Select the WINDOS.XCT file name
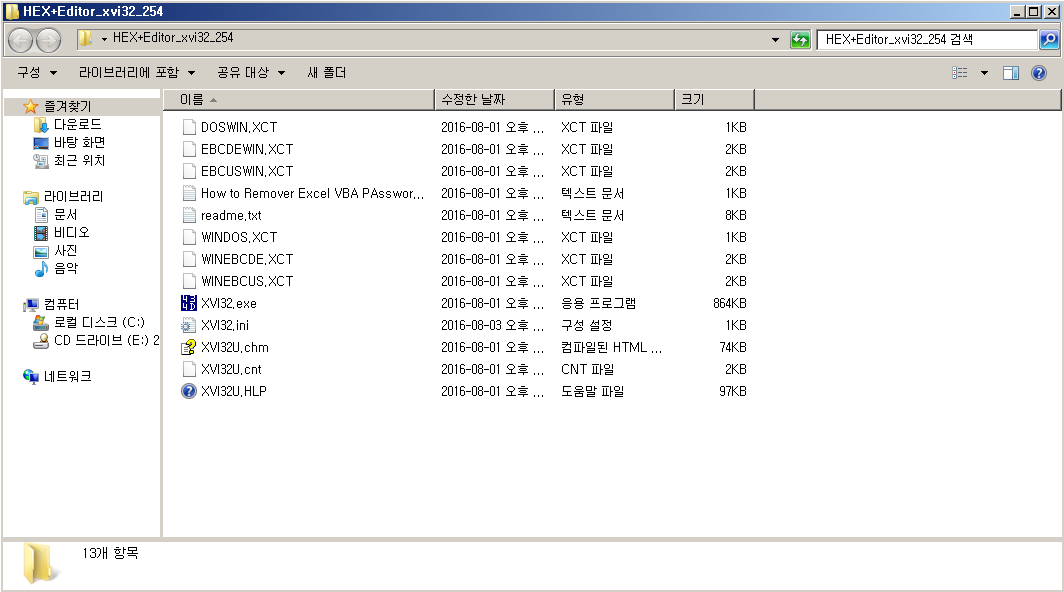 [239, 237]
